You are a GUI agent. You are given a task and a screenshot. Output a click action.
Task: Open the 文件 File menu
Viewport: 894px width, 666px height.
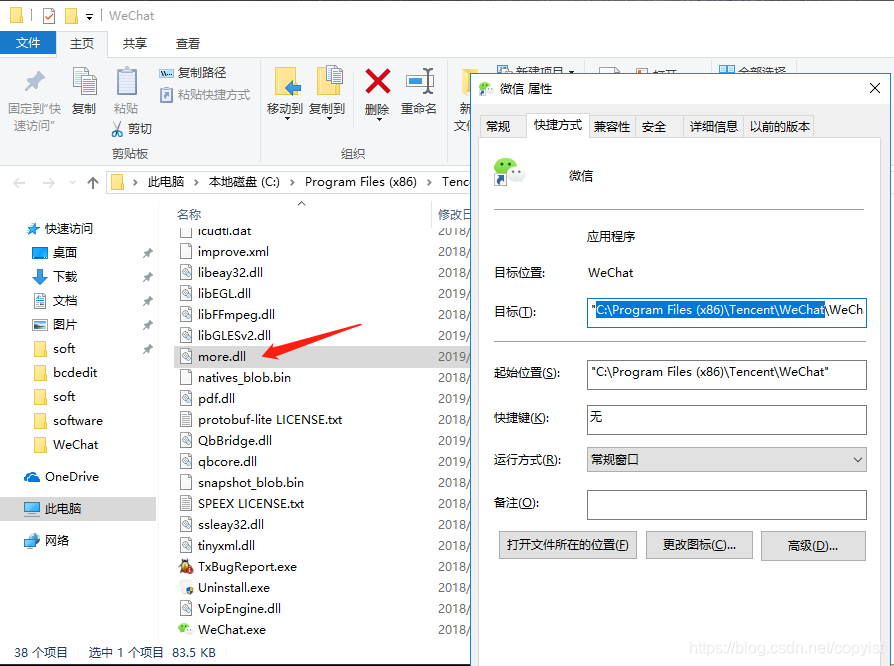click(28, 43)
